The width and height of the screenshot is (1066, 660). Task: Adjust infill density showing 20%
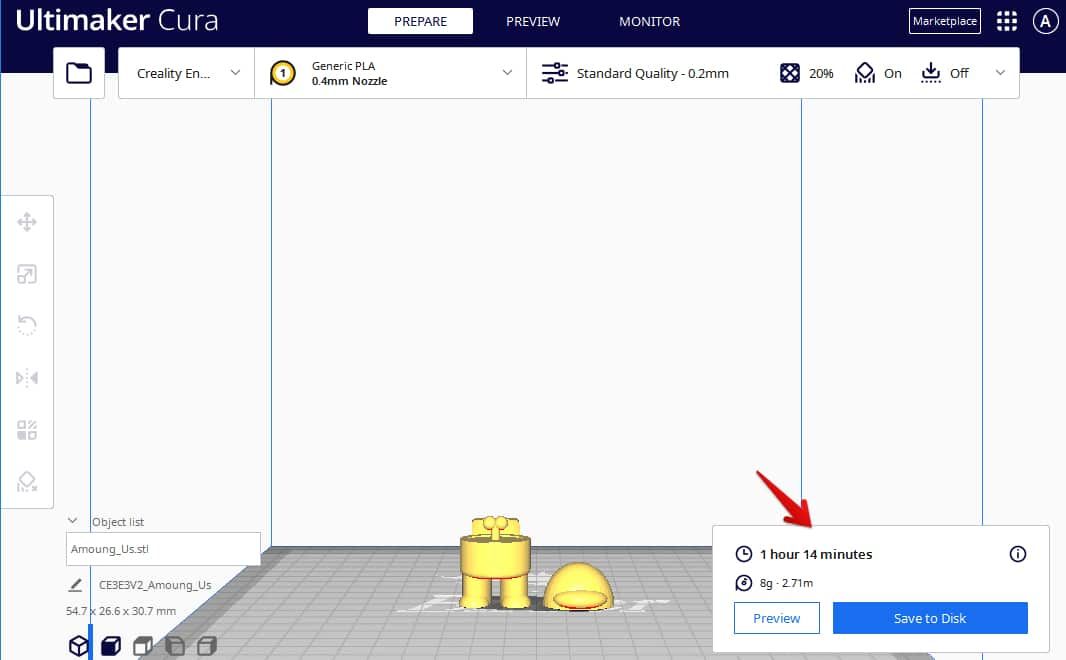click(x=806, y=72)
